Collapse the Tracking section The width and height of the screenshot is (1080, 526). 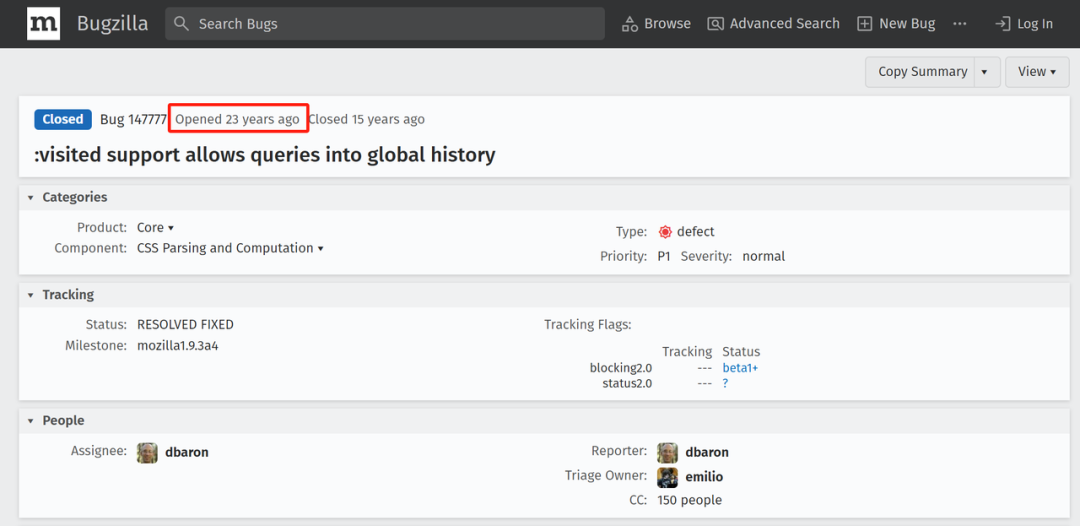point(31,295)
